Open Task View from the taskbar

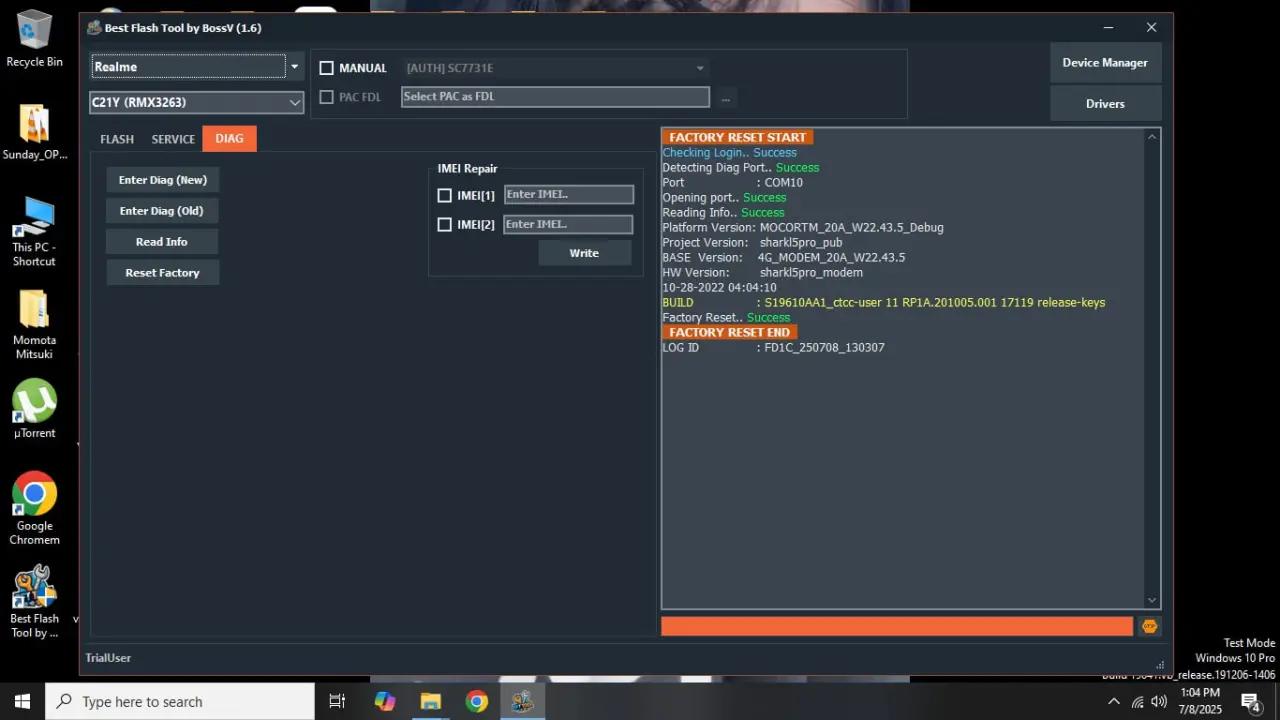(337, 701)
